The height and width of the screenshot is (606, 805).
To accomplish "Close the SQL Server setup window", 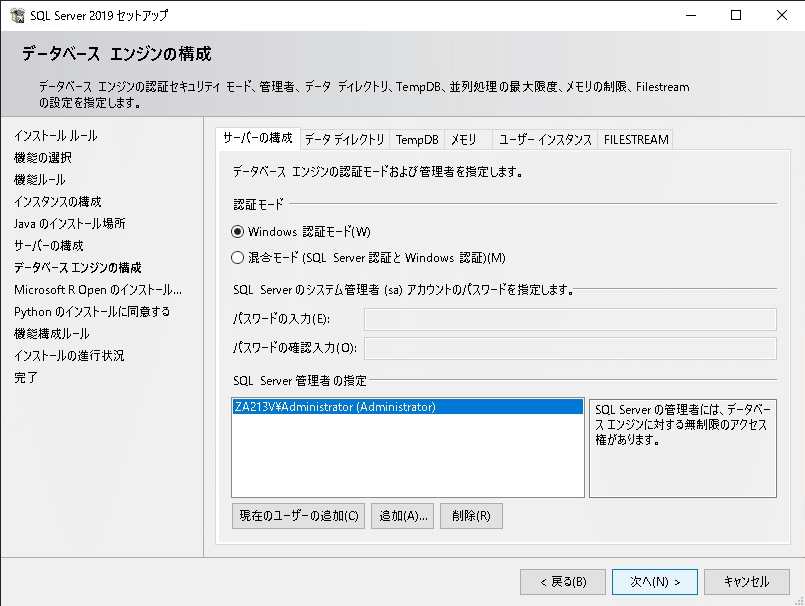I will pos(781,15).
